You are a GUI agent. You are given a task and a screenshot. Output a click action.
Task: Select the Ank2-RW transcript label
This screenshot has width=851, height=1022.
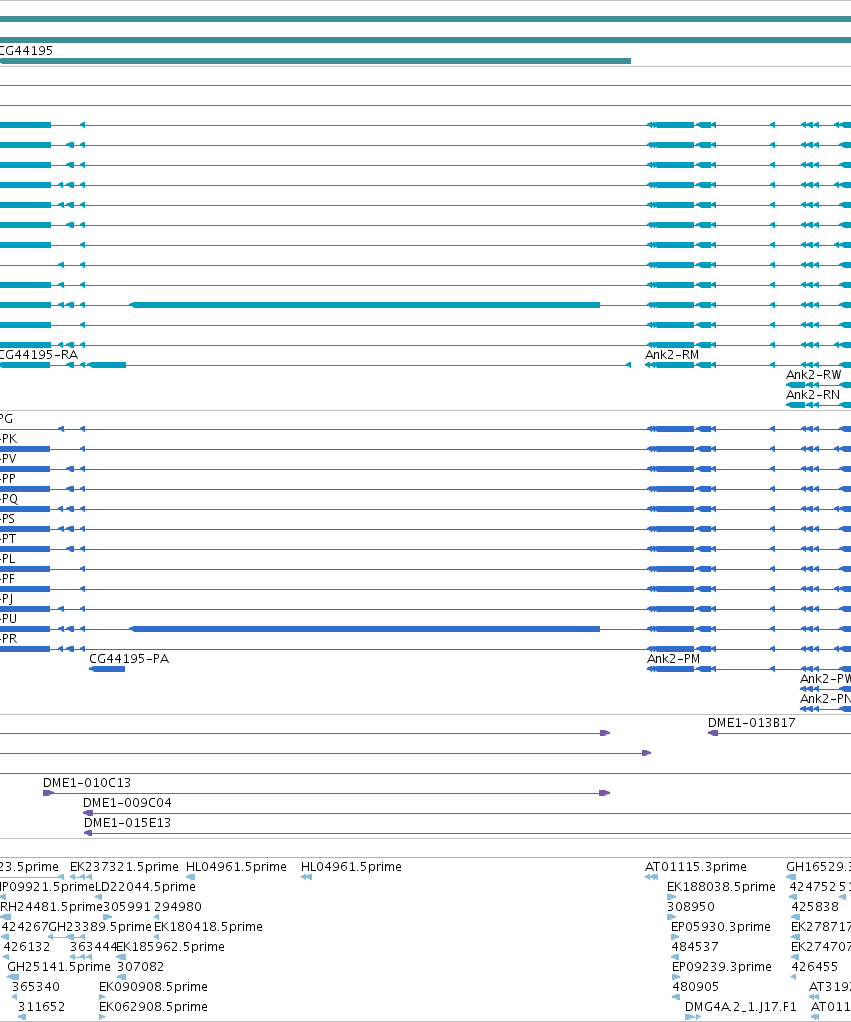(813, 375)
